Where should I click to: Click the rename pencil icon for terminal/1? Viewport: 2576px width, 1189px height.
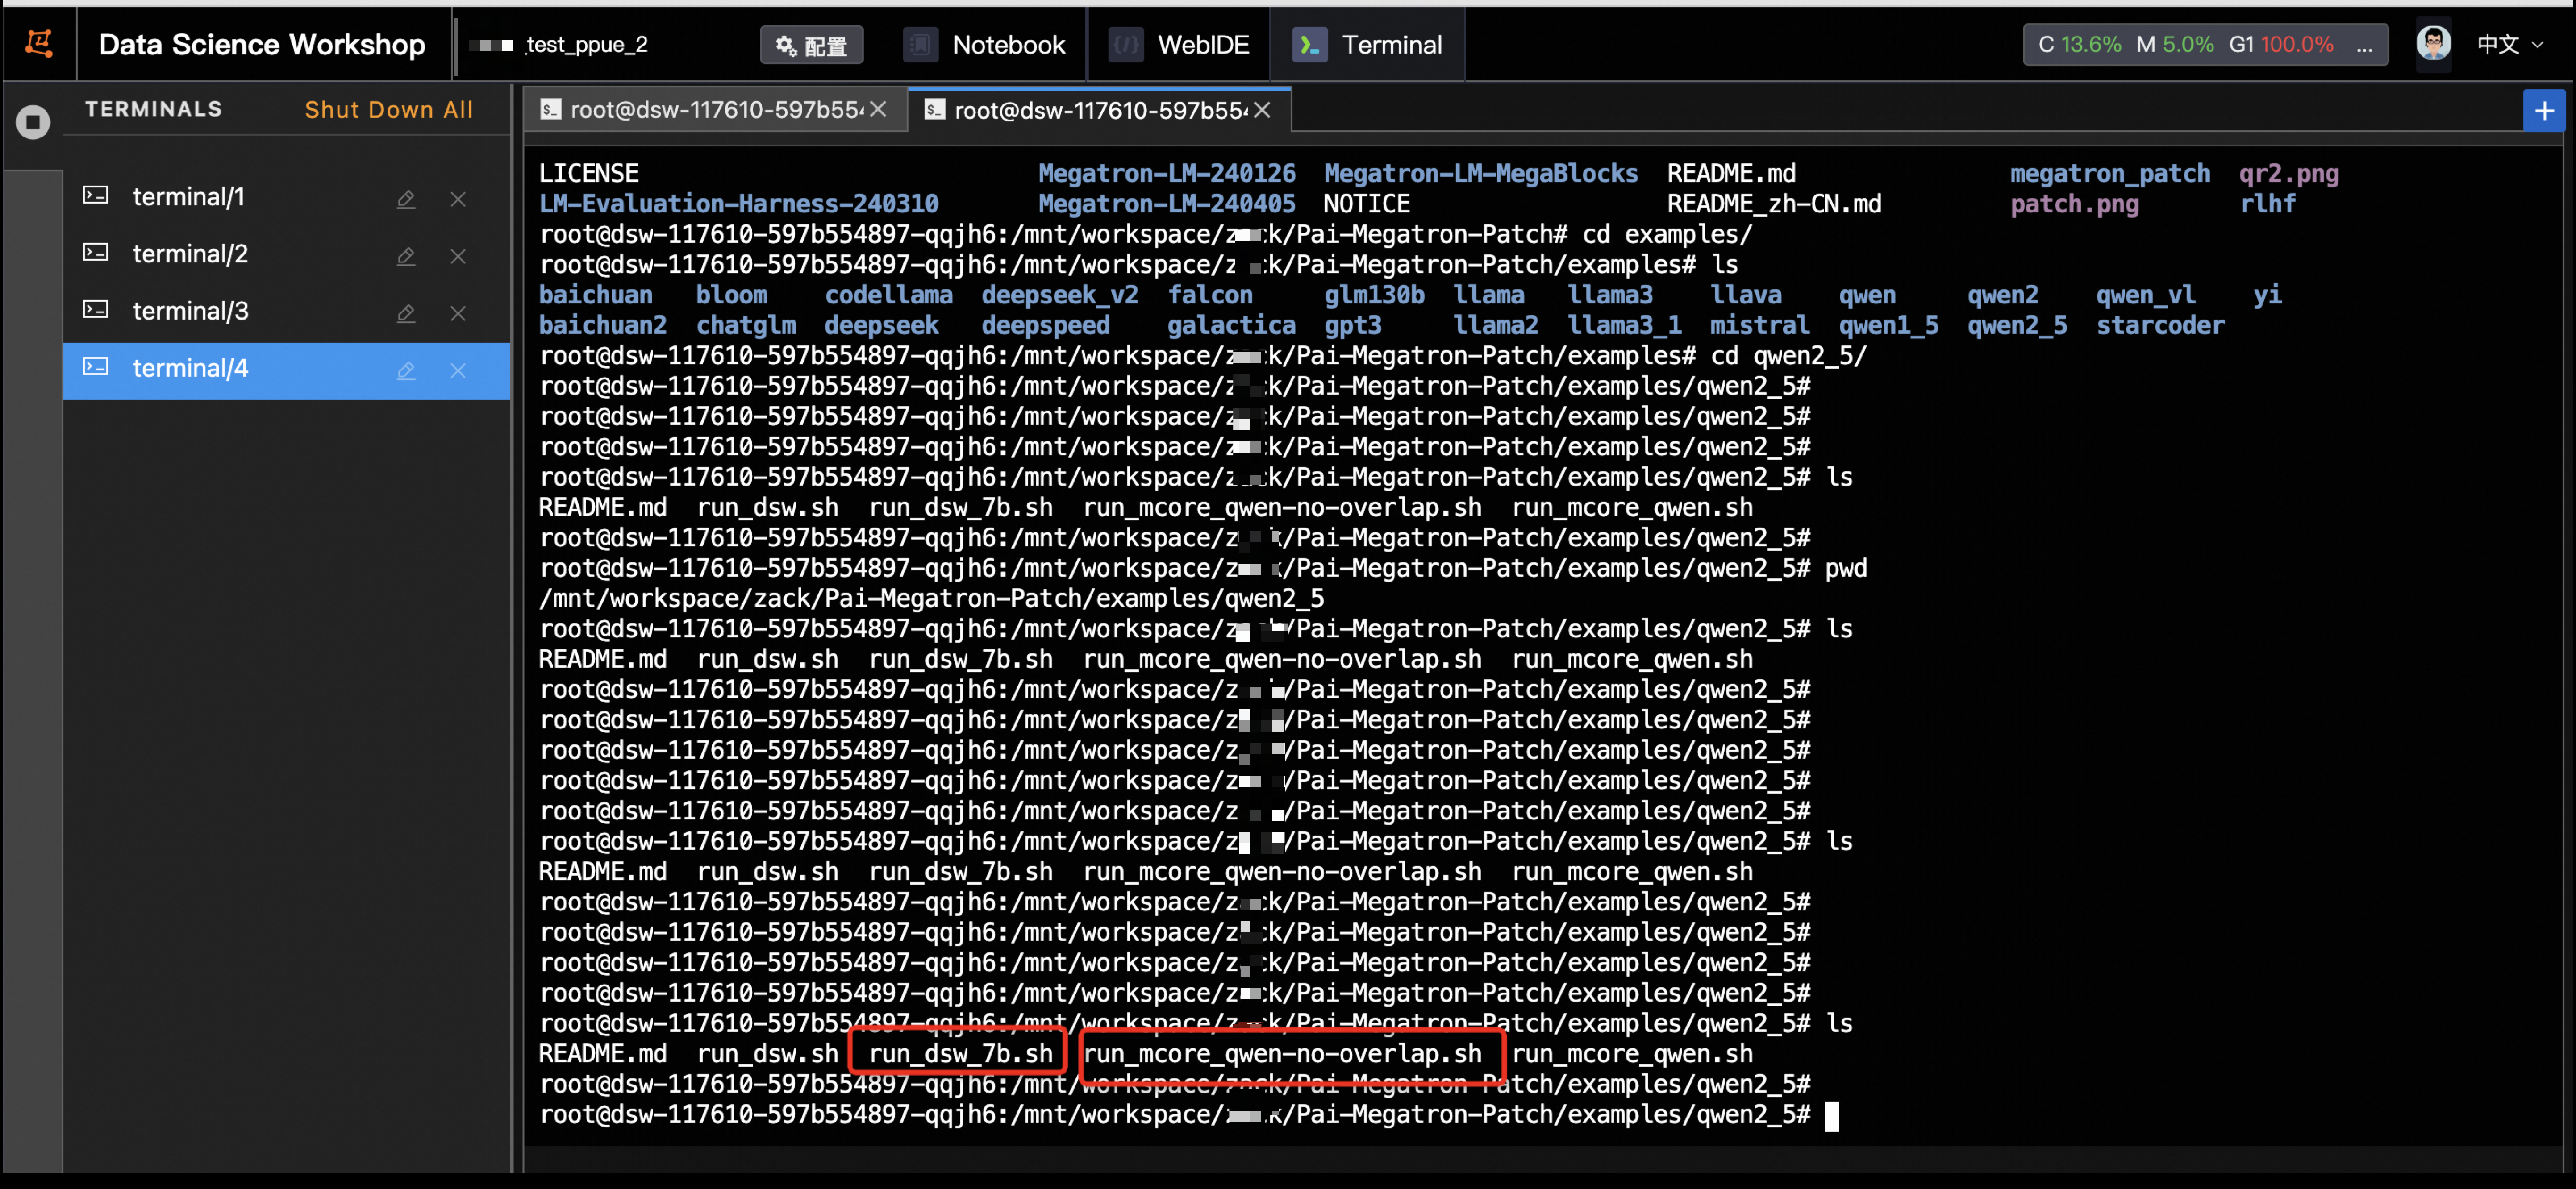click(405, 199)
